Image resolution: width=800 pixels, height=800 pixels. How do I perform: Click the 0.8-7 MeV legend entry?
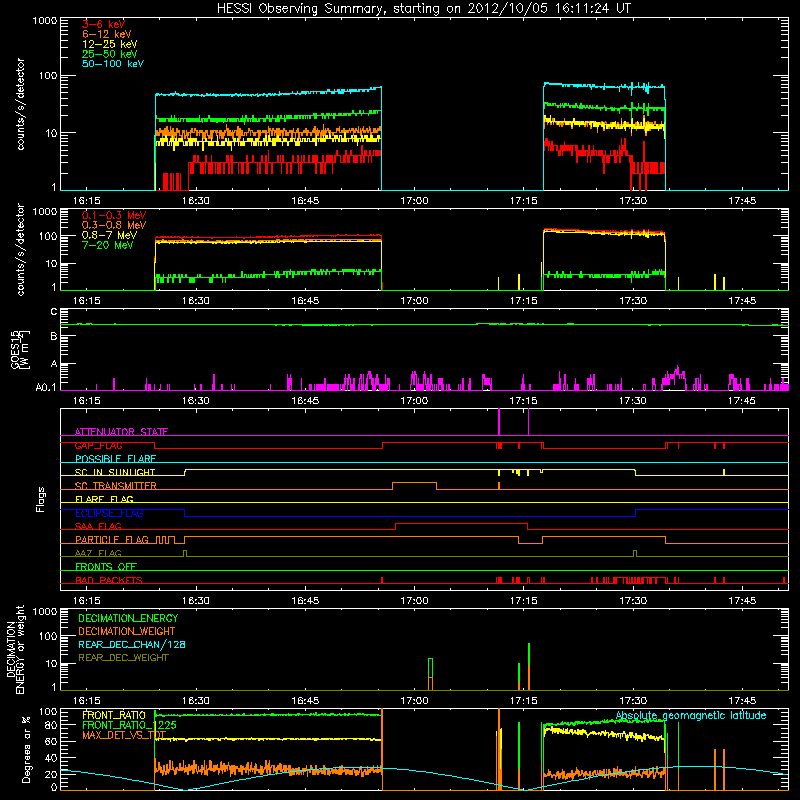tap(109, 235)
